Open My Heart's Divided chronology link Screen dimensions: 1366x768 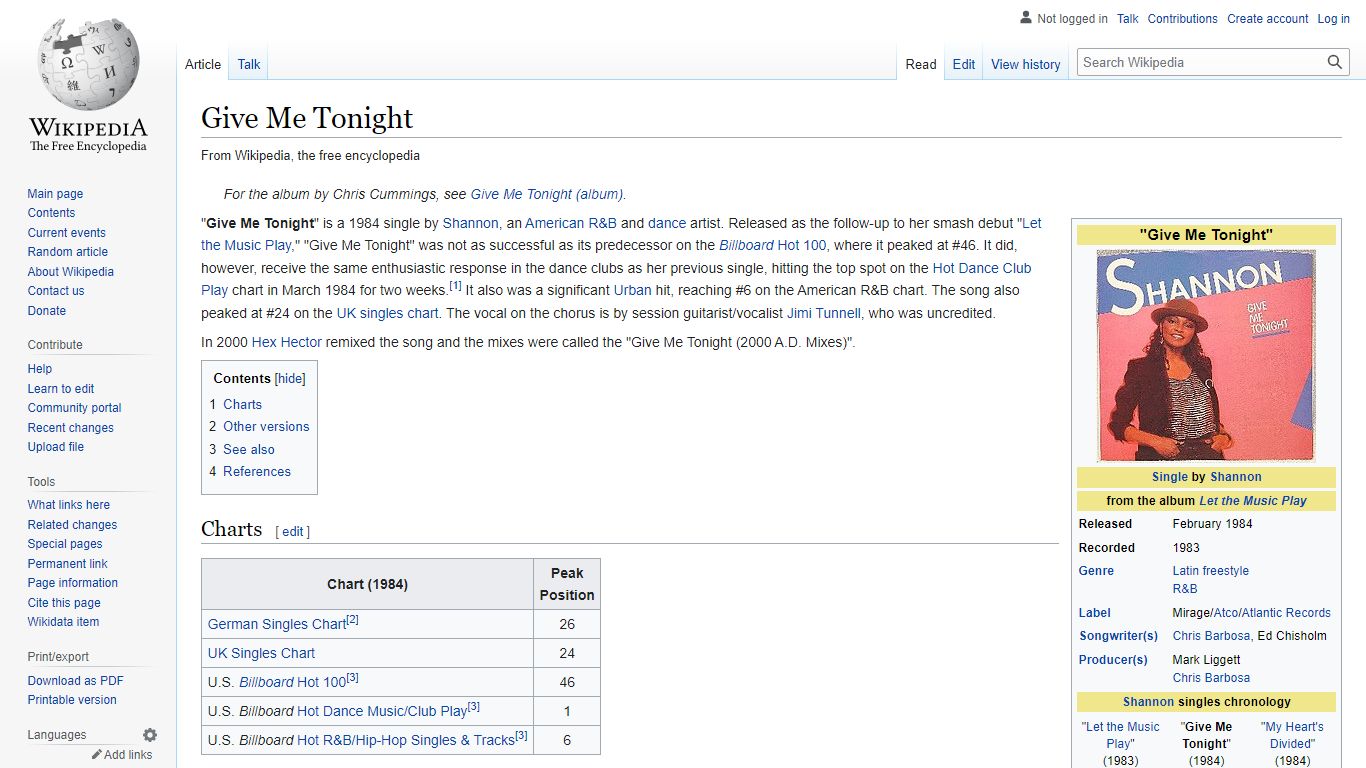(x=1292, y=735)
